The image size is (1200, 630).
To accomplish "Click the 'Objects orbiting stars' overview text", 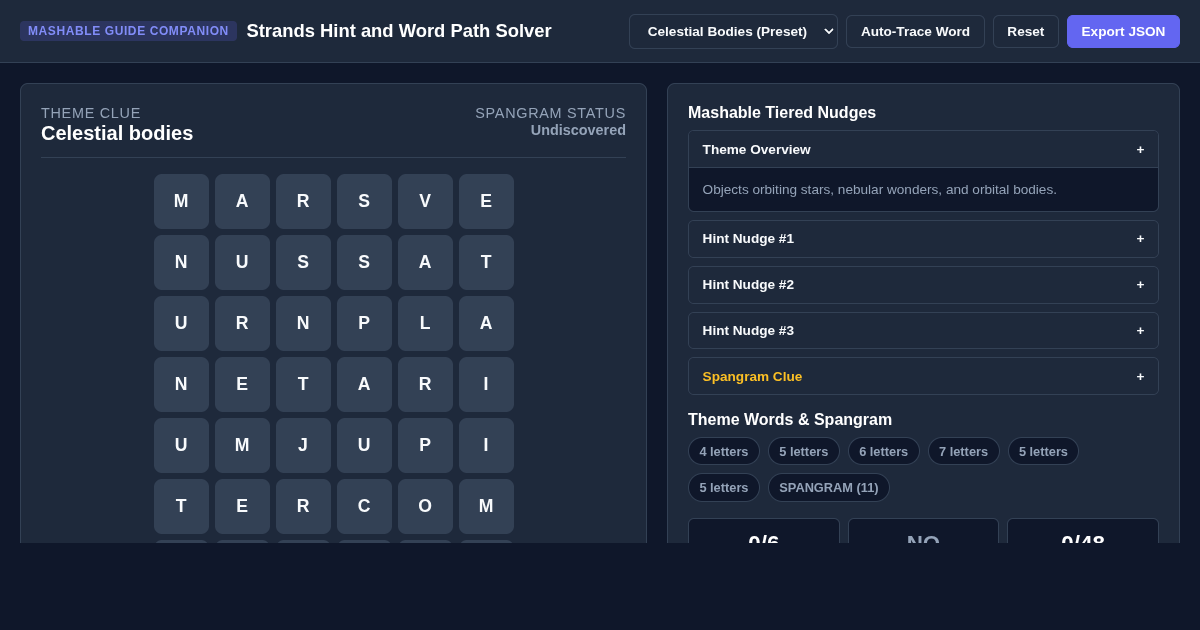I will pyautogui.click(x=879, y=189).
